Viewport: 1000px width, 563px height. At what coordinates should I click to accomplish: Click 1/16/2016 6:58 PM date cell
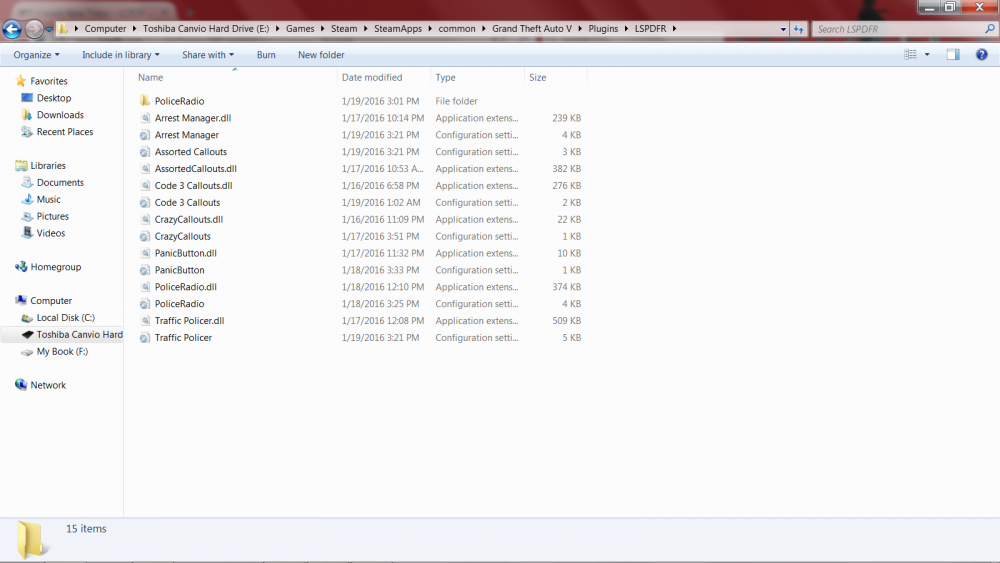click(x=380, y=186)
